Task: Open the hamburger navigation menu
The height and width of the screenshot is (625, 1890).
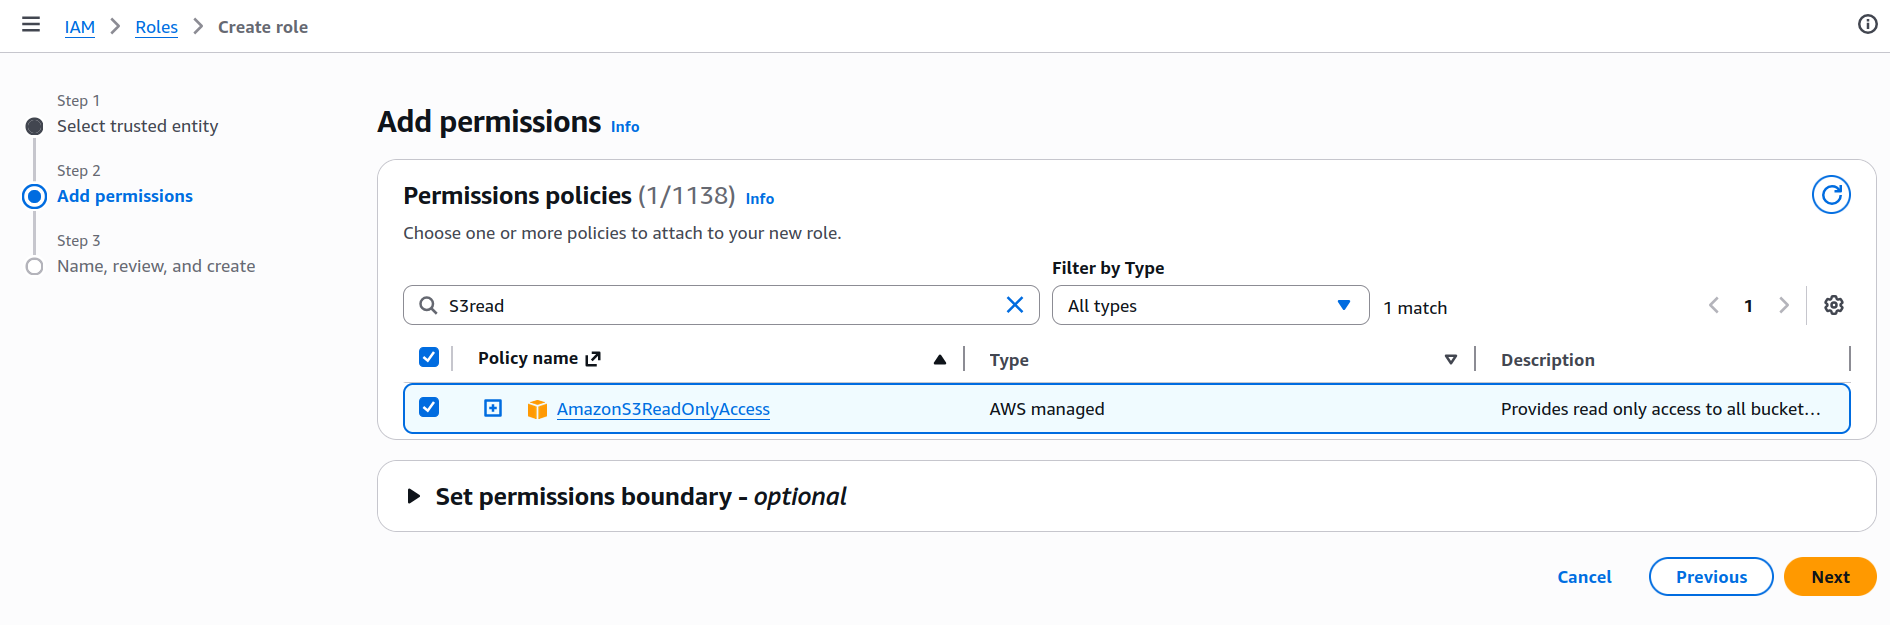Action: coord(31,25)
